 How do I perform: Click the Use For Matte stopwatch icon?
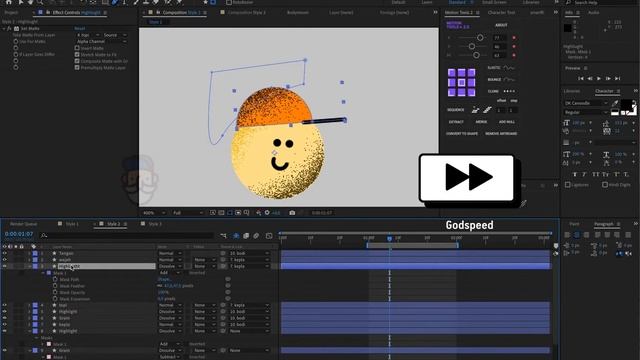click(16, 41)
